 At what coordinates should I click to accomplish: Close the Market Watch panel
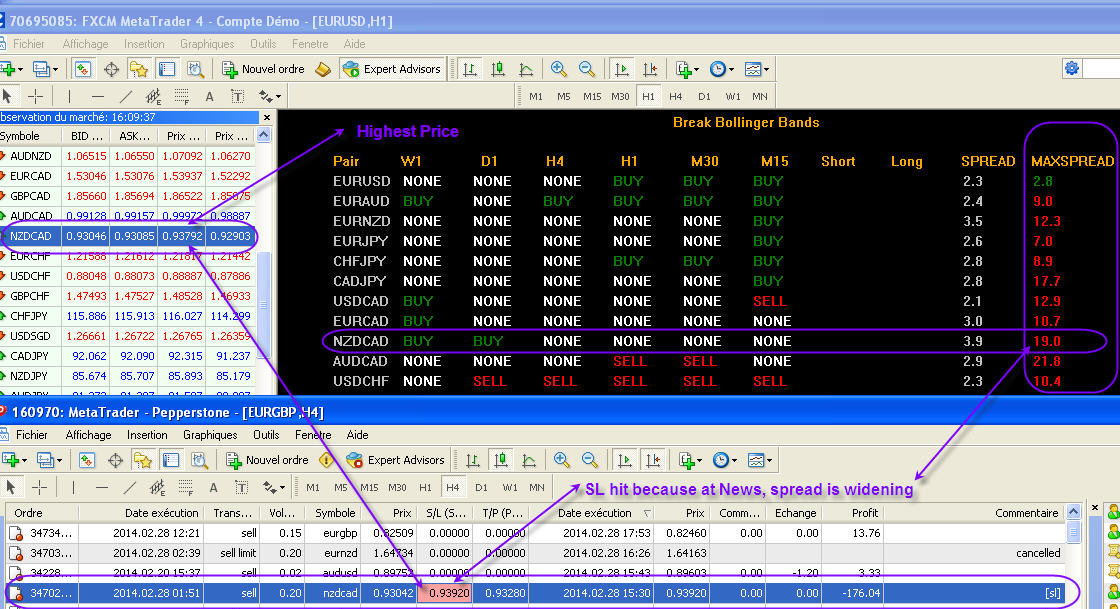point(267,117)
